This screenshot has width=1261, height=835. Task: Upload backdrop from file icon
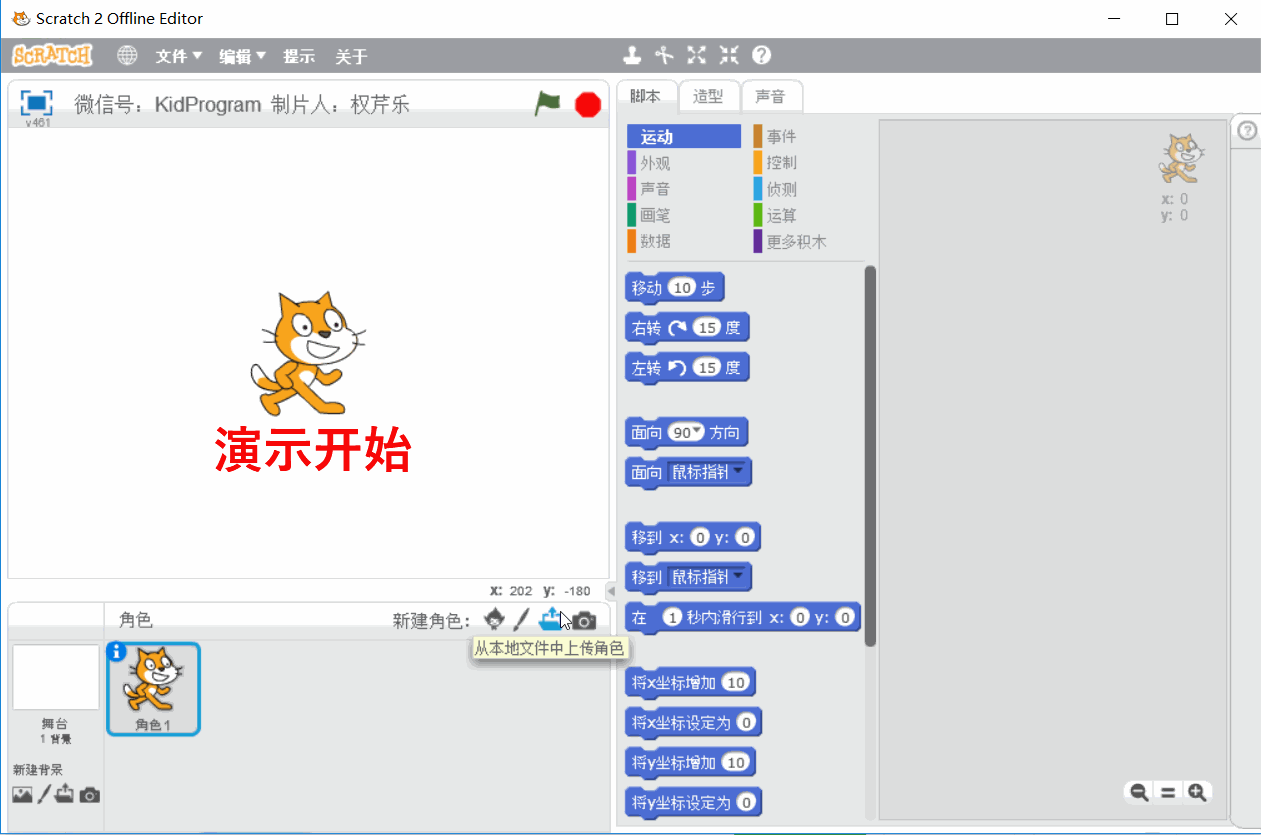[x=65, y=795]
